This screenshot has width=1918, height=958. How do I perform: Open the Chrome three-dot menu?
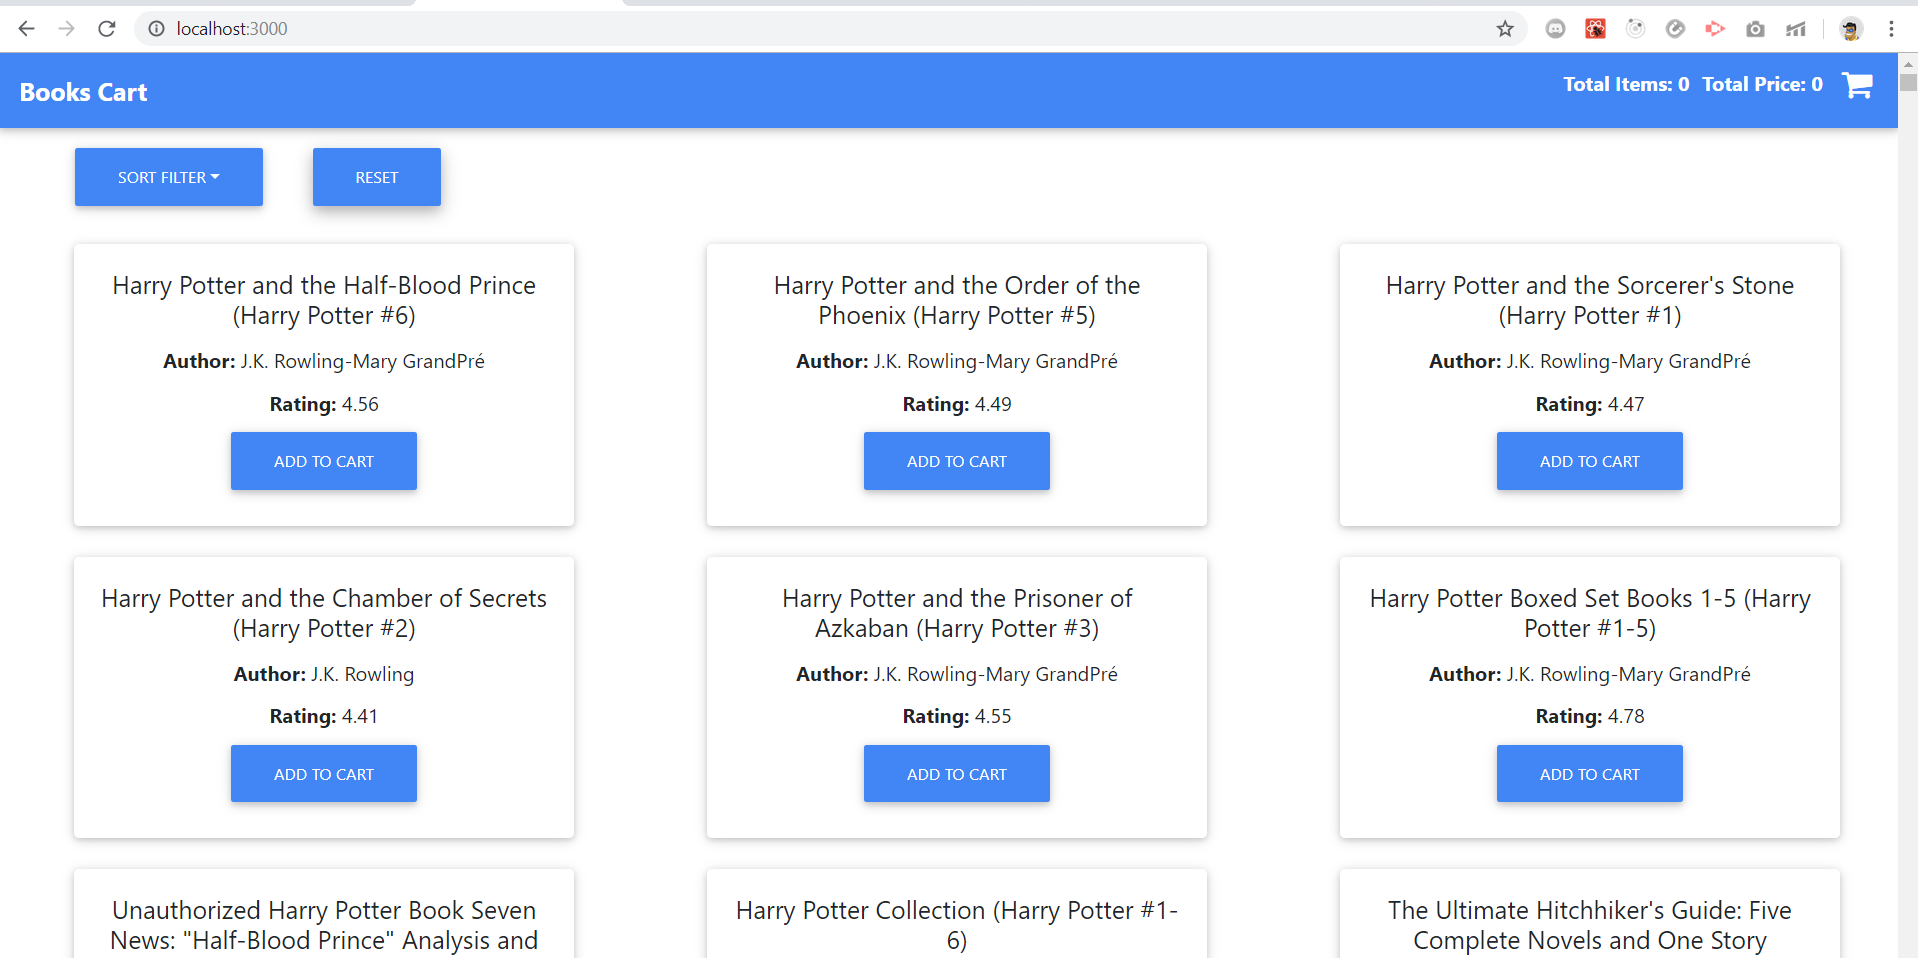(x=1891, y=29)
